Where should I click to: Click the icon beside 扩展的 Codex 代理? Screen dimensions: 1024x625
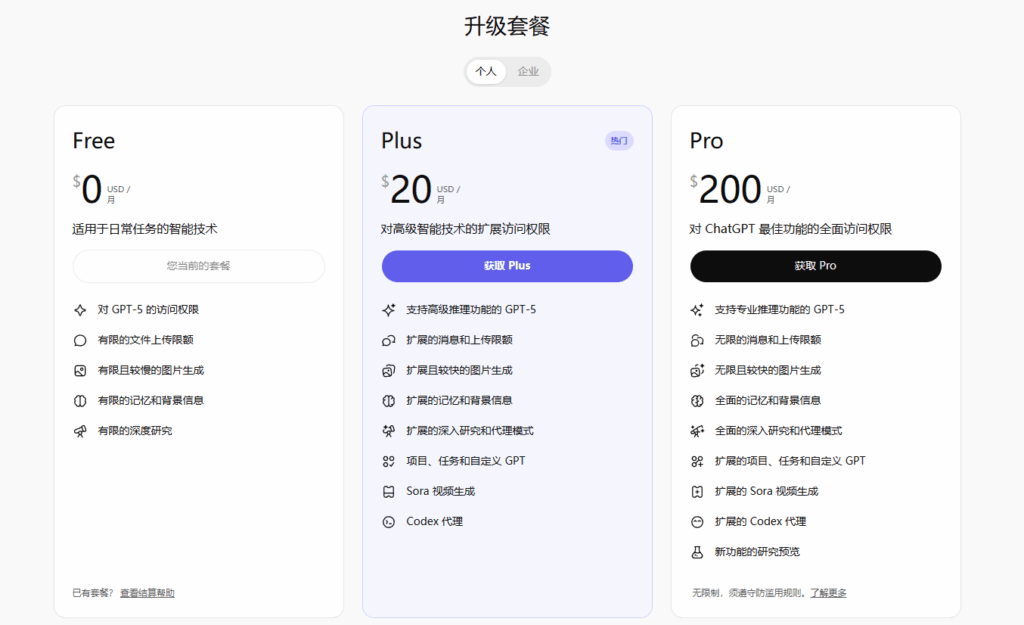point(697,522)
